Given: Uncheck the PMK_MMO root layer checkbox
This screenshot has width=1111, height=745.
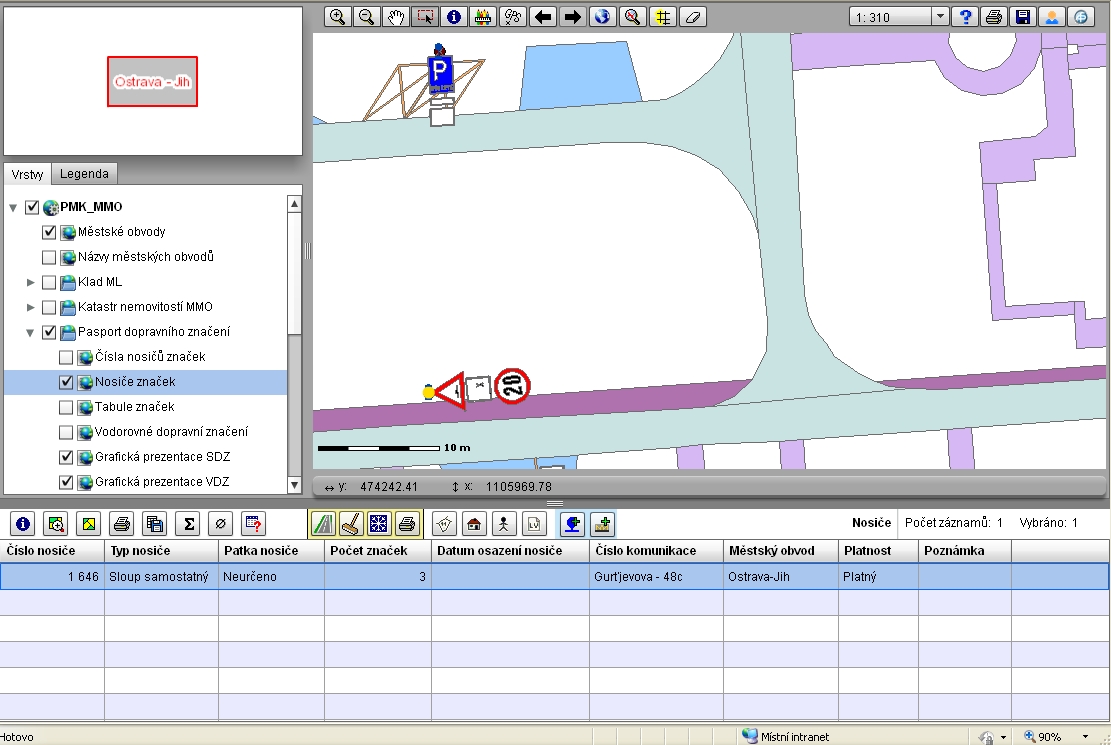Looking at the screenshot, I should 32,207.
